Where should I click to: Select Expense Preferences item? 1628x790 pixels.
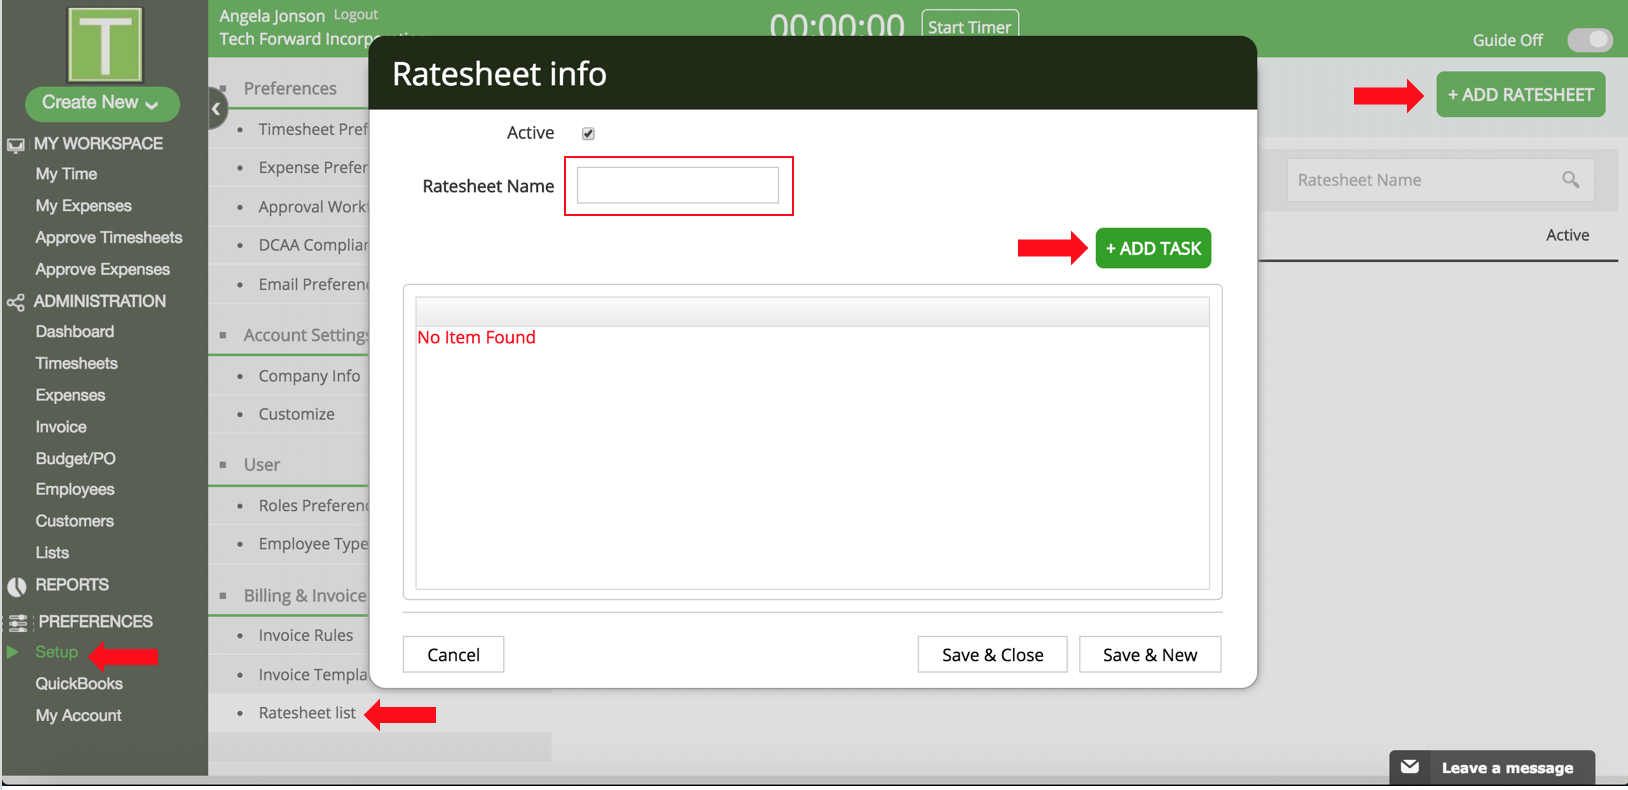313,167
